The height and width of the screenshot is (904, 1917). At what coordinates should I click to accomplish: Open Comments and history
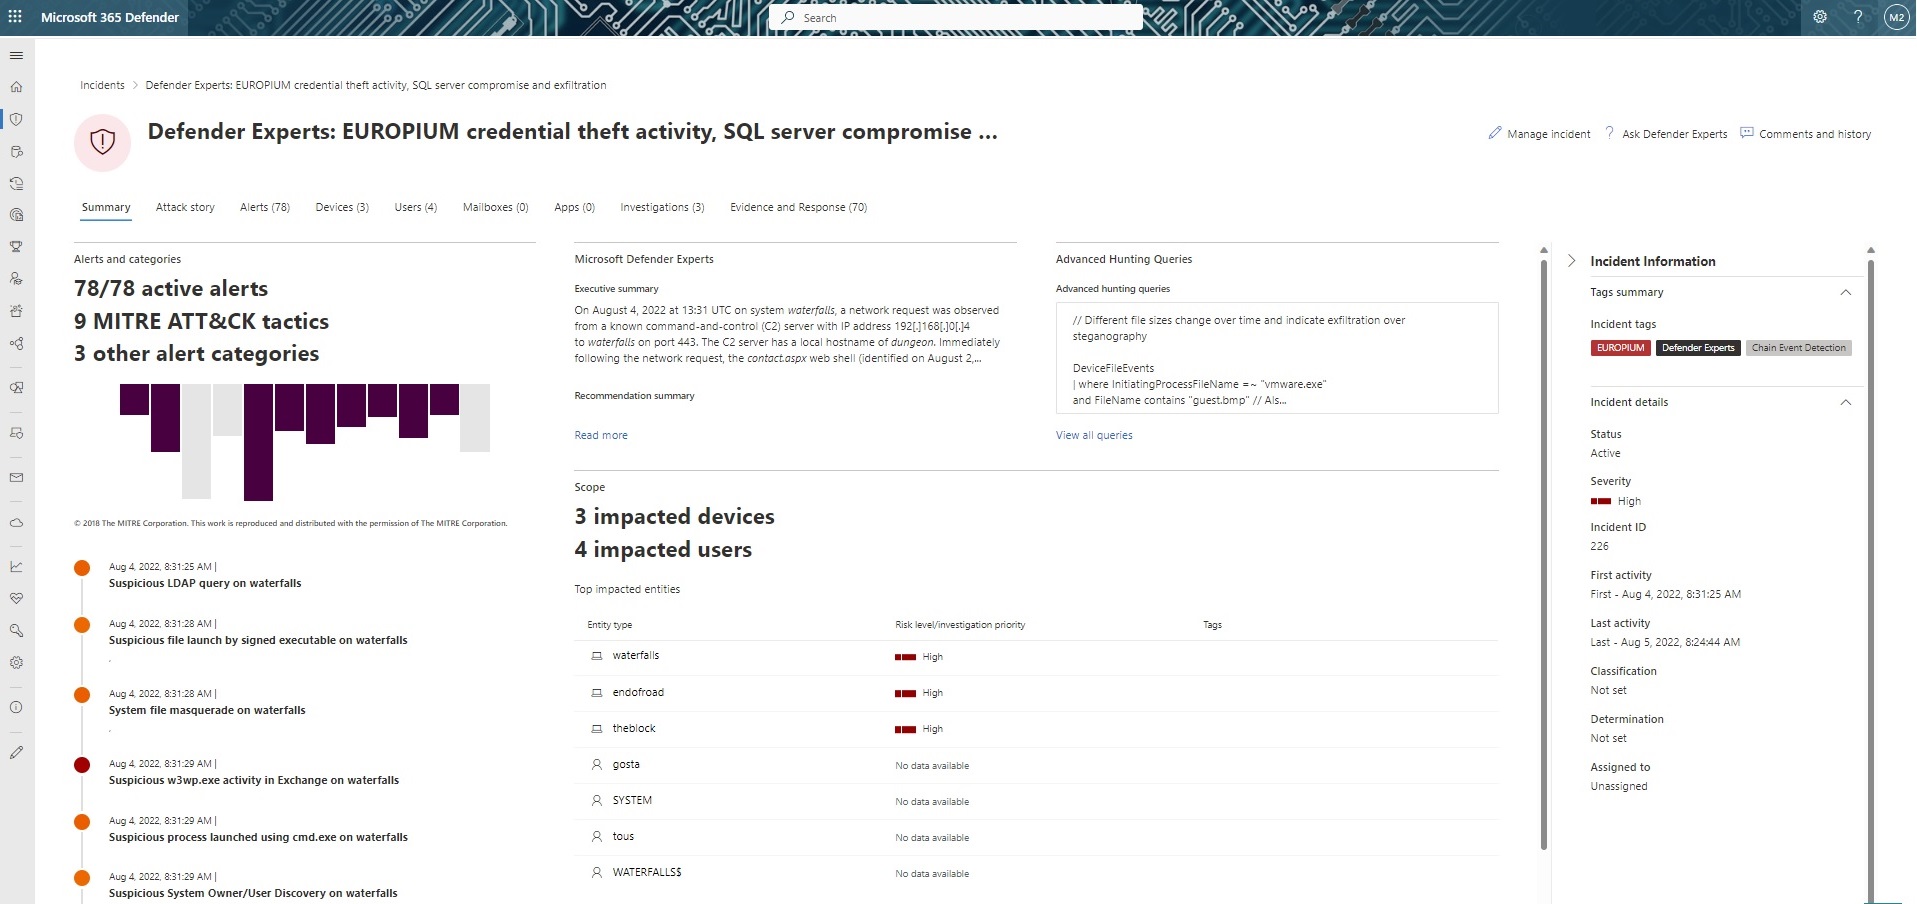[1805, 134]
